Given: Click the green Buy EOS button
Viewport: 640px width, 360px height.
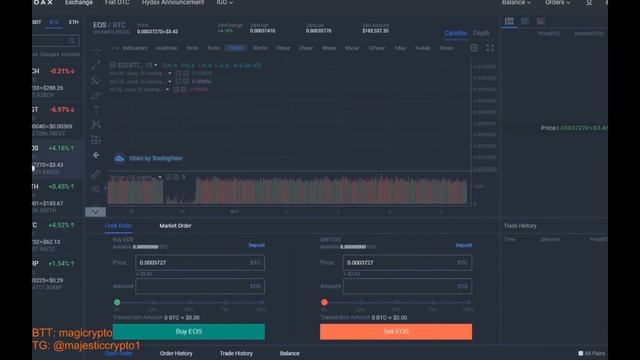Looking at the screenshot, I should (x=189, y=332).
